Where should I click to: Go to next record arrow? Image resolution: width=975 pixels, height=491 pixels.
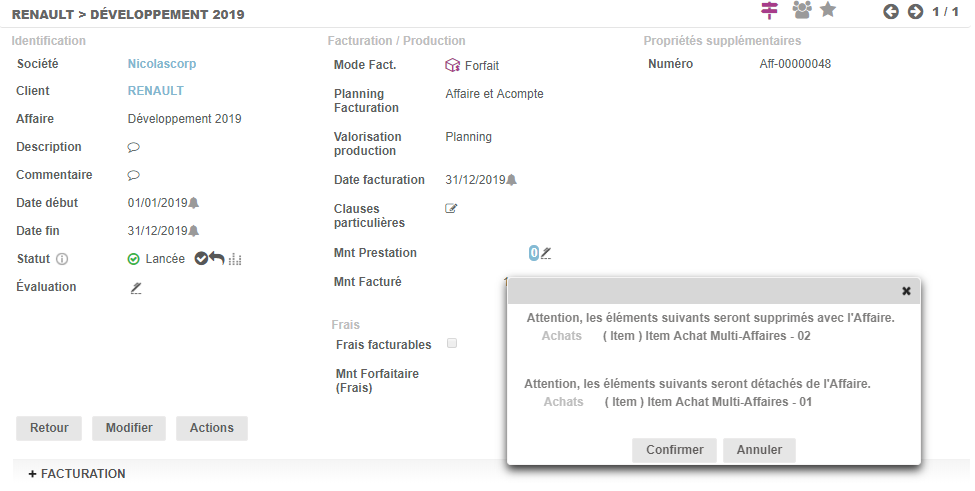tap(915, 12)
